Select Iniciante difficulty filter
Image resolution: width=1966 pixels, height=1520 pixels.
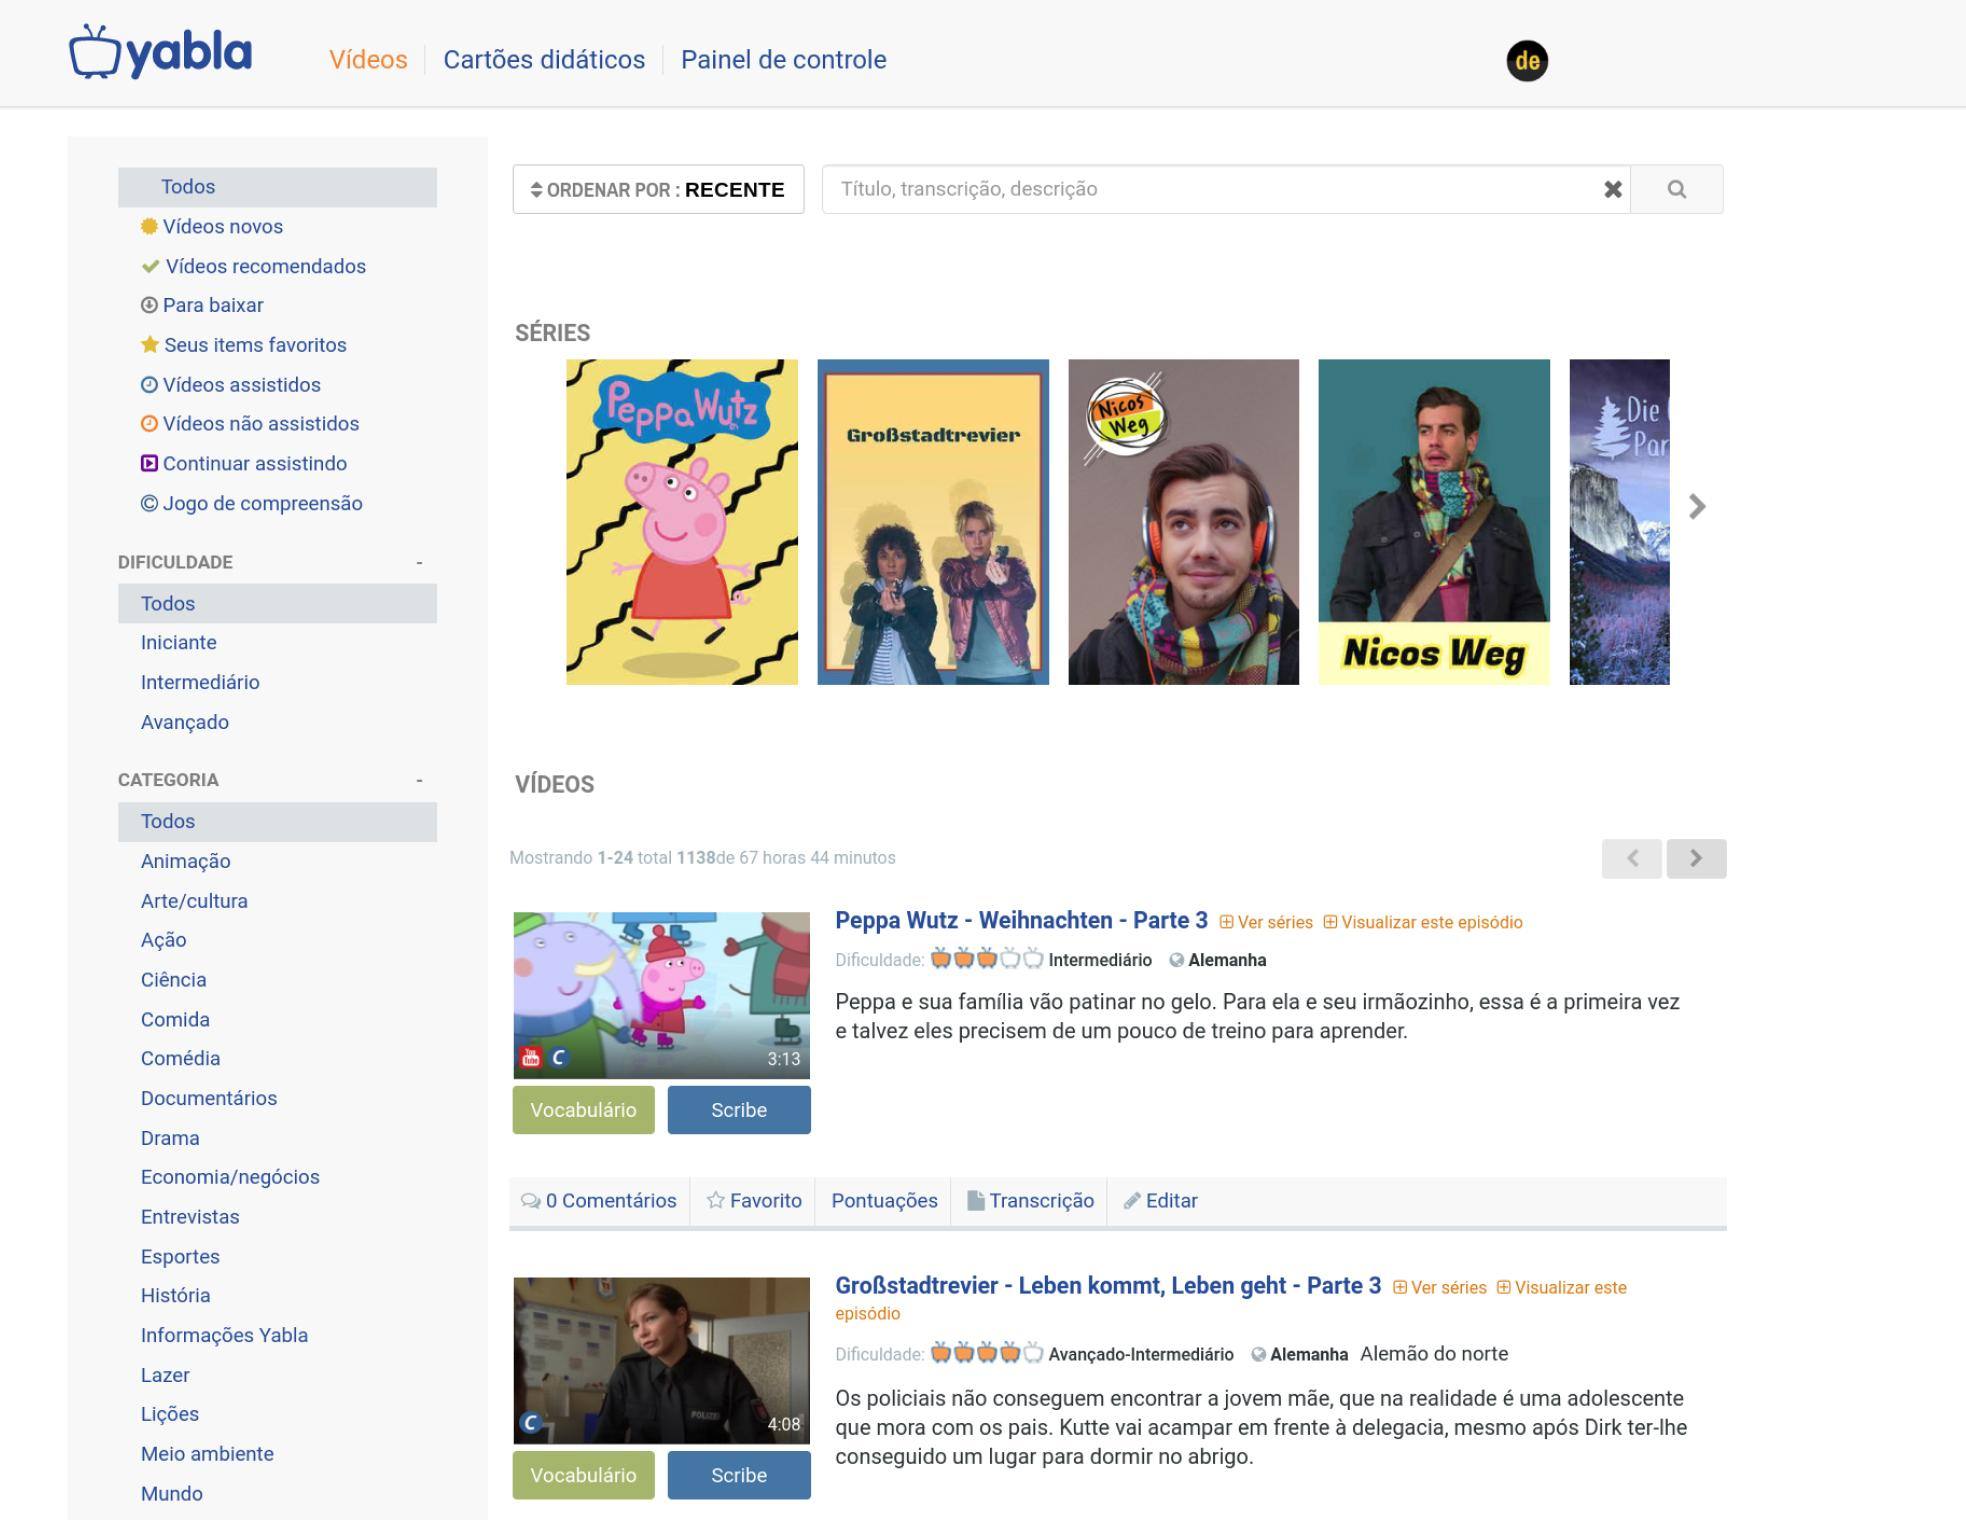tap(179, 642)
